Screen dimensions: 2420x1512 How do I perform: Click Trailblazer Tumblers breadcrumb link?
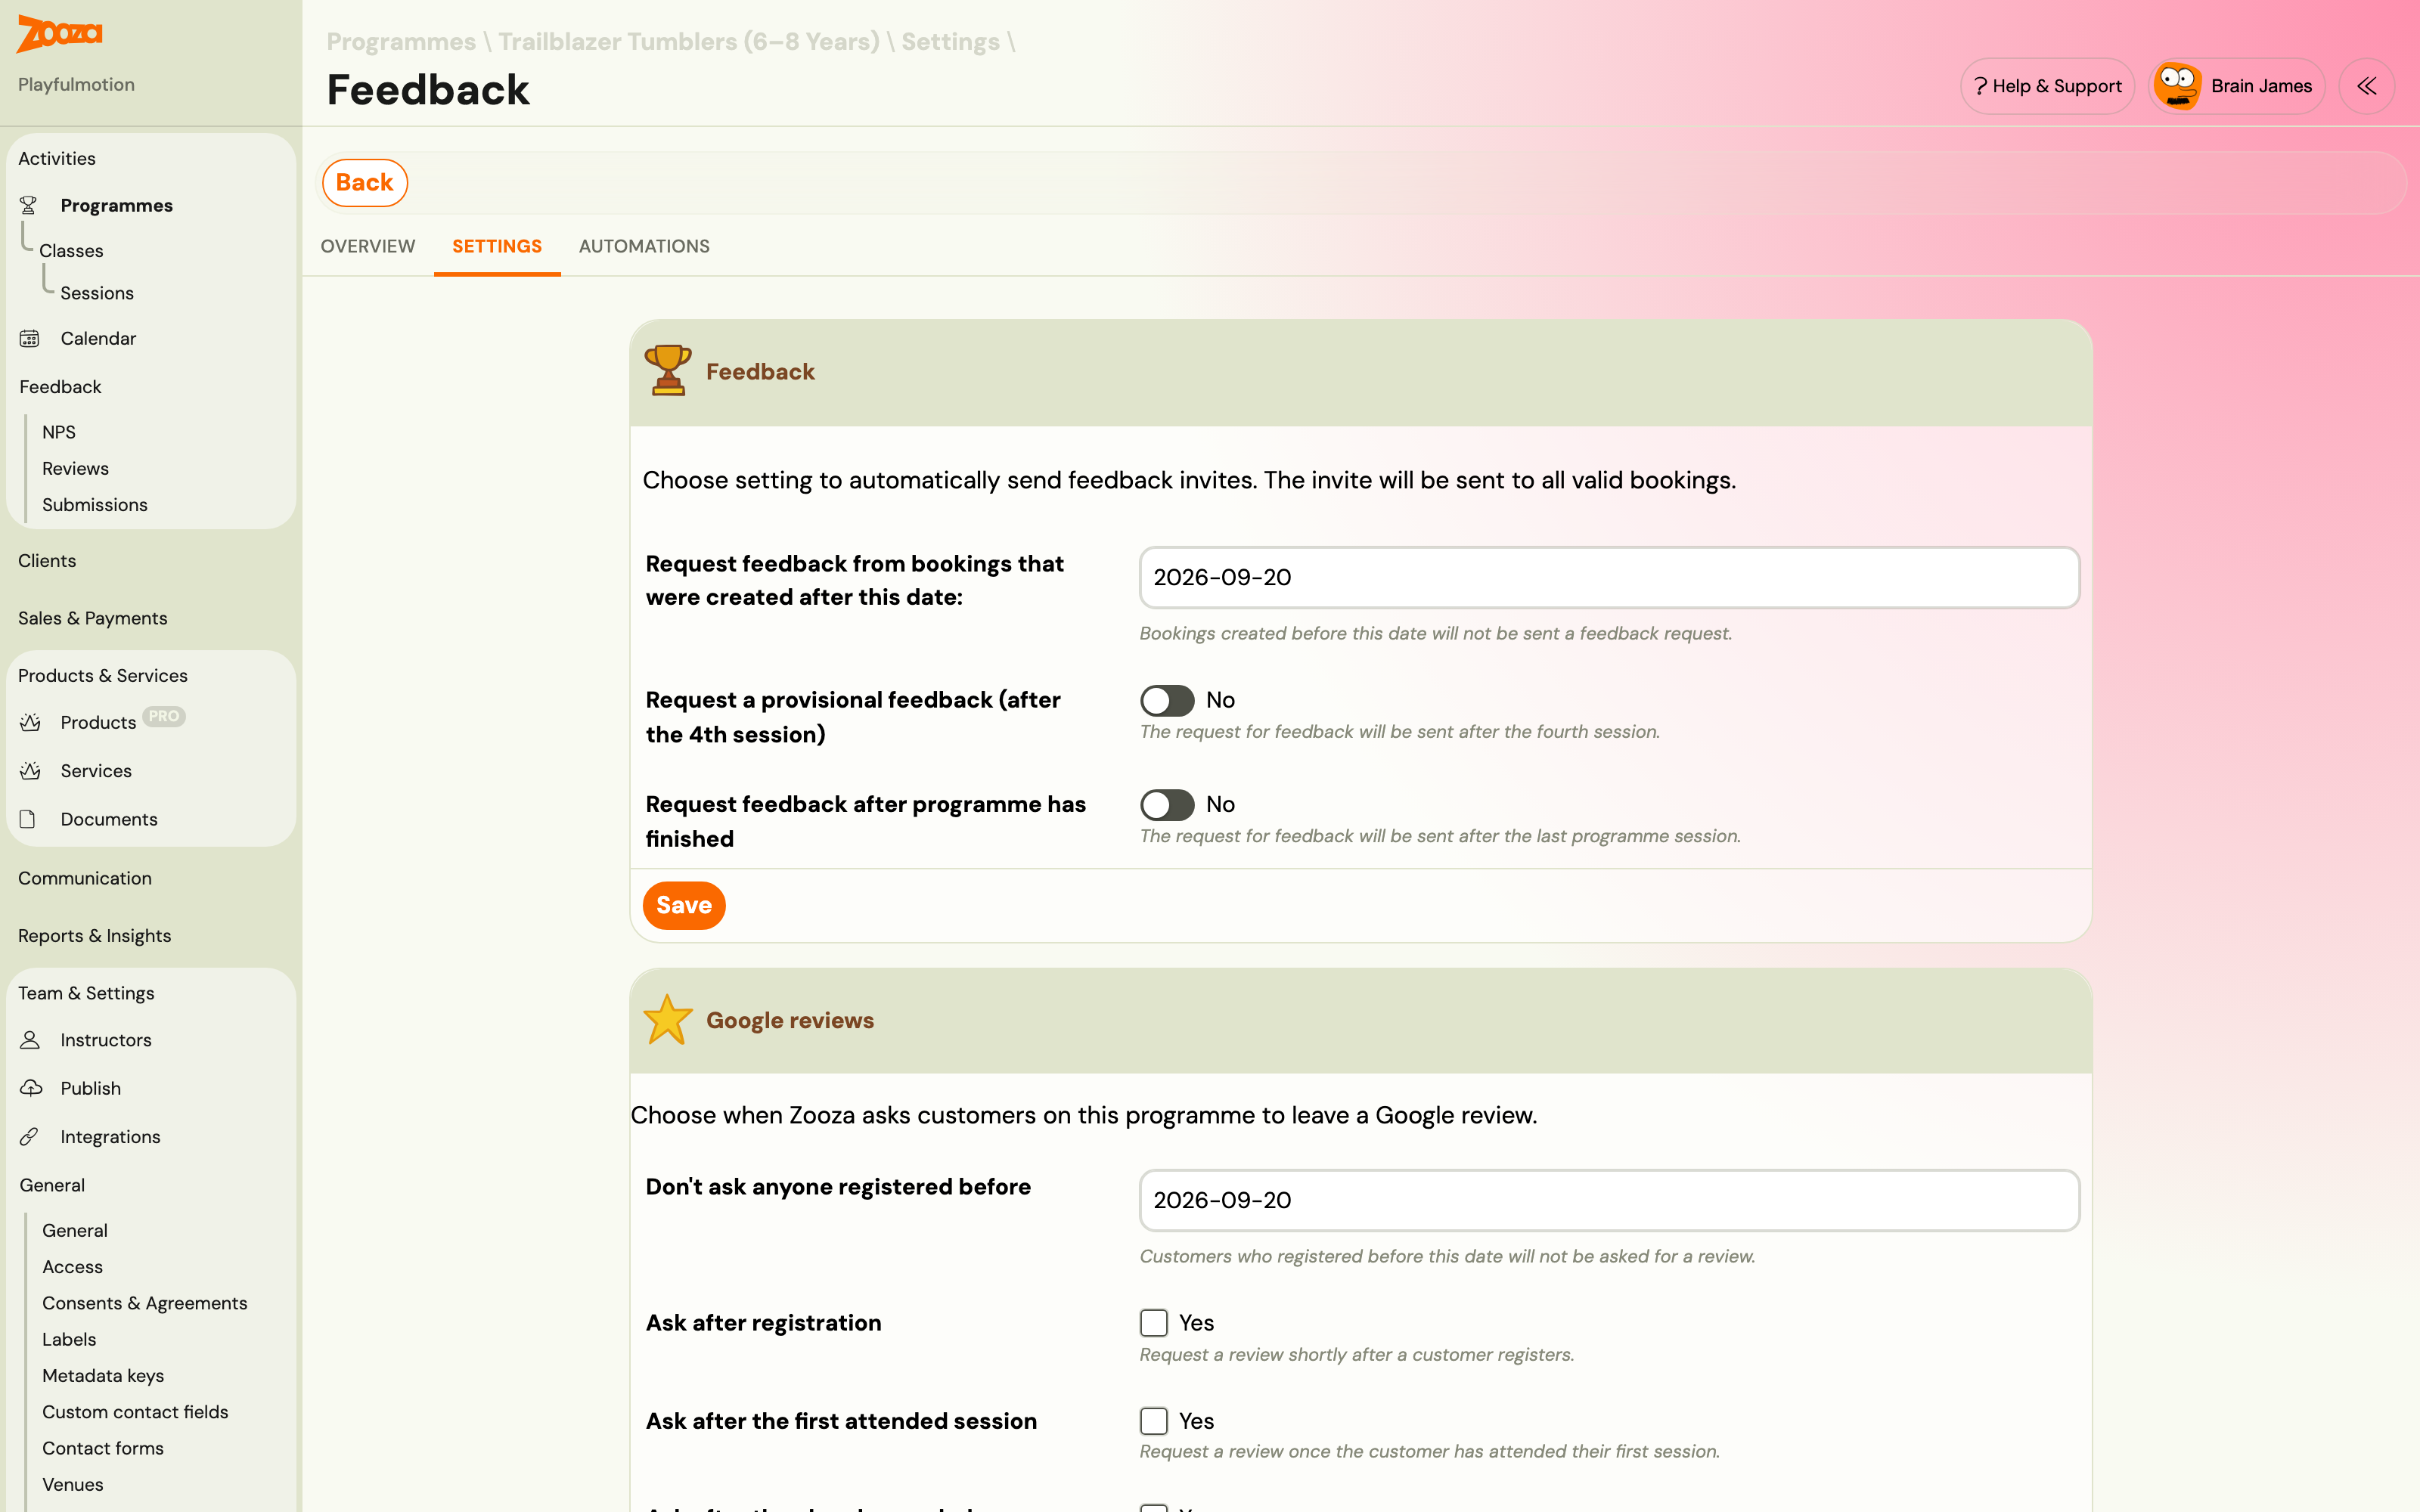[x=689, y=42]
